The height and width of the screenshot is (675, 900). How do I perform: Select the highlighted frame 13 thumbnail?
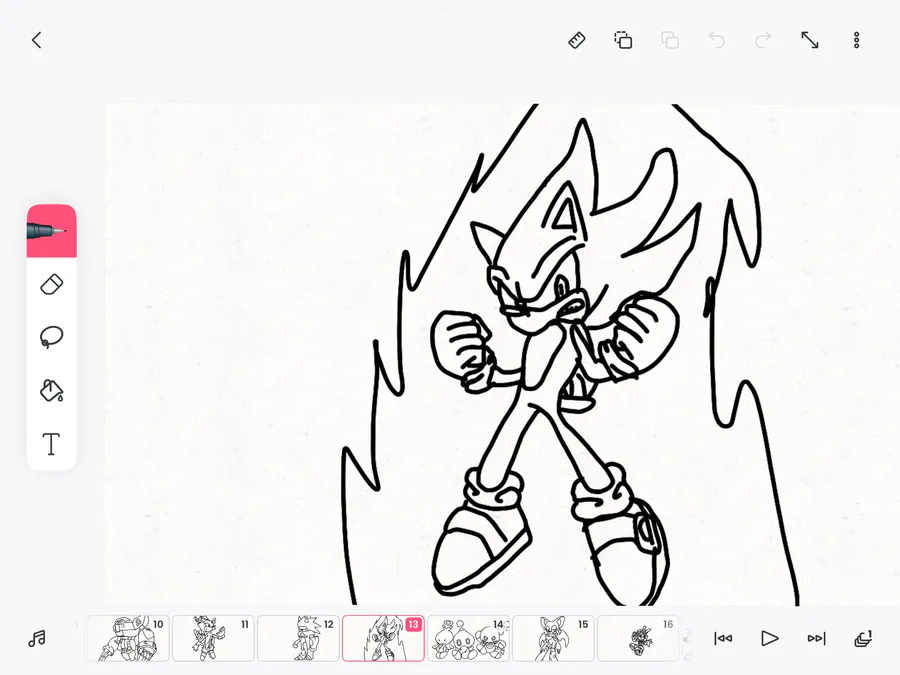383,638
